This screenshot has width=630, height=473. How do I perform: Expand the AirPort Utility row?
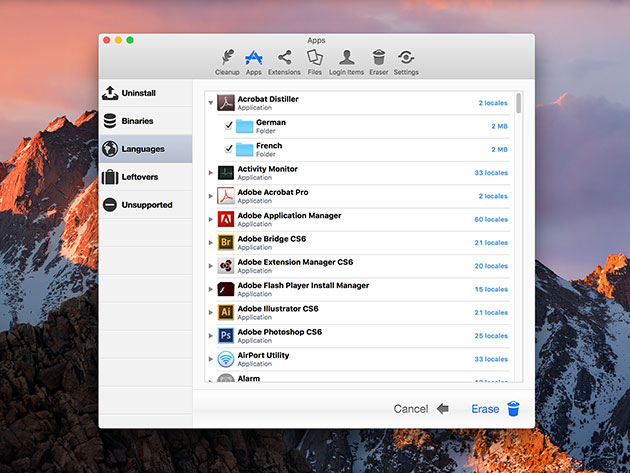pyautogui.click(x=211, y=359)
